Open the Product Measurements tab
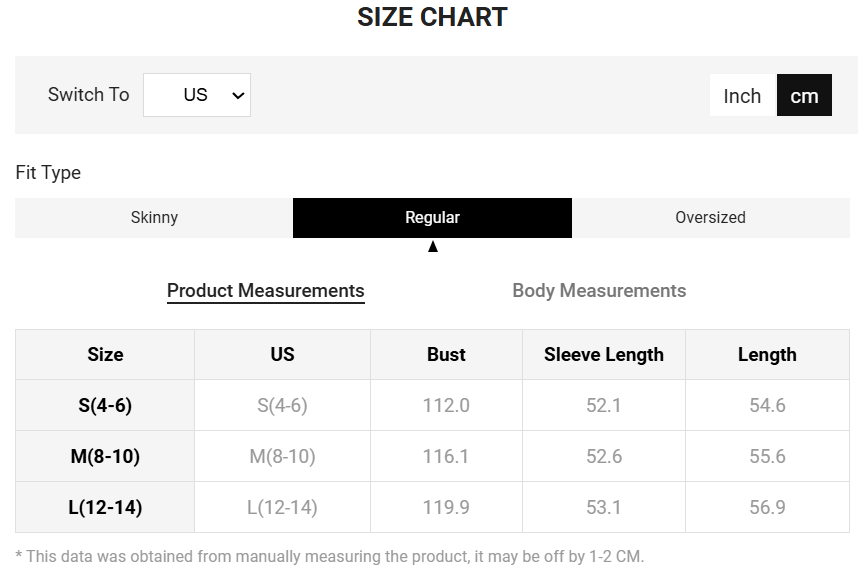 [x=265, y=291]
